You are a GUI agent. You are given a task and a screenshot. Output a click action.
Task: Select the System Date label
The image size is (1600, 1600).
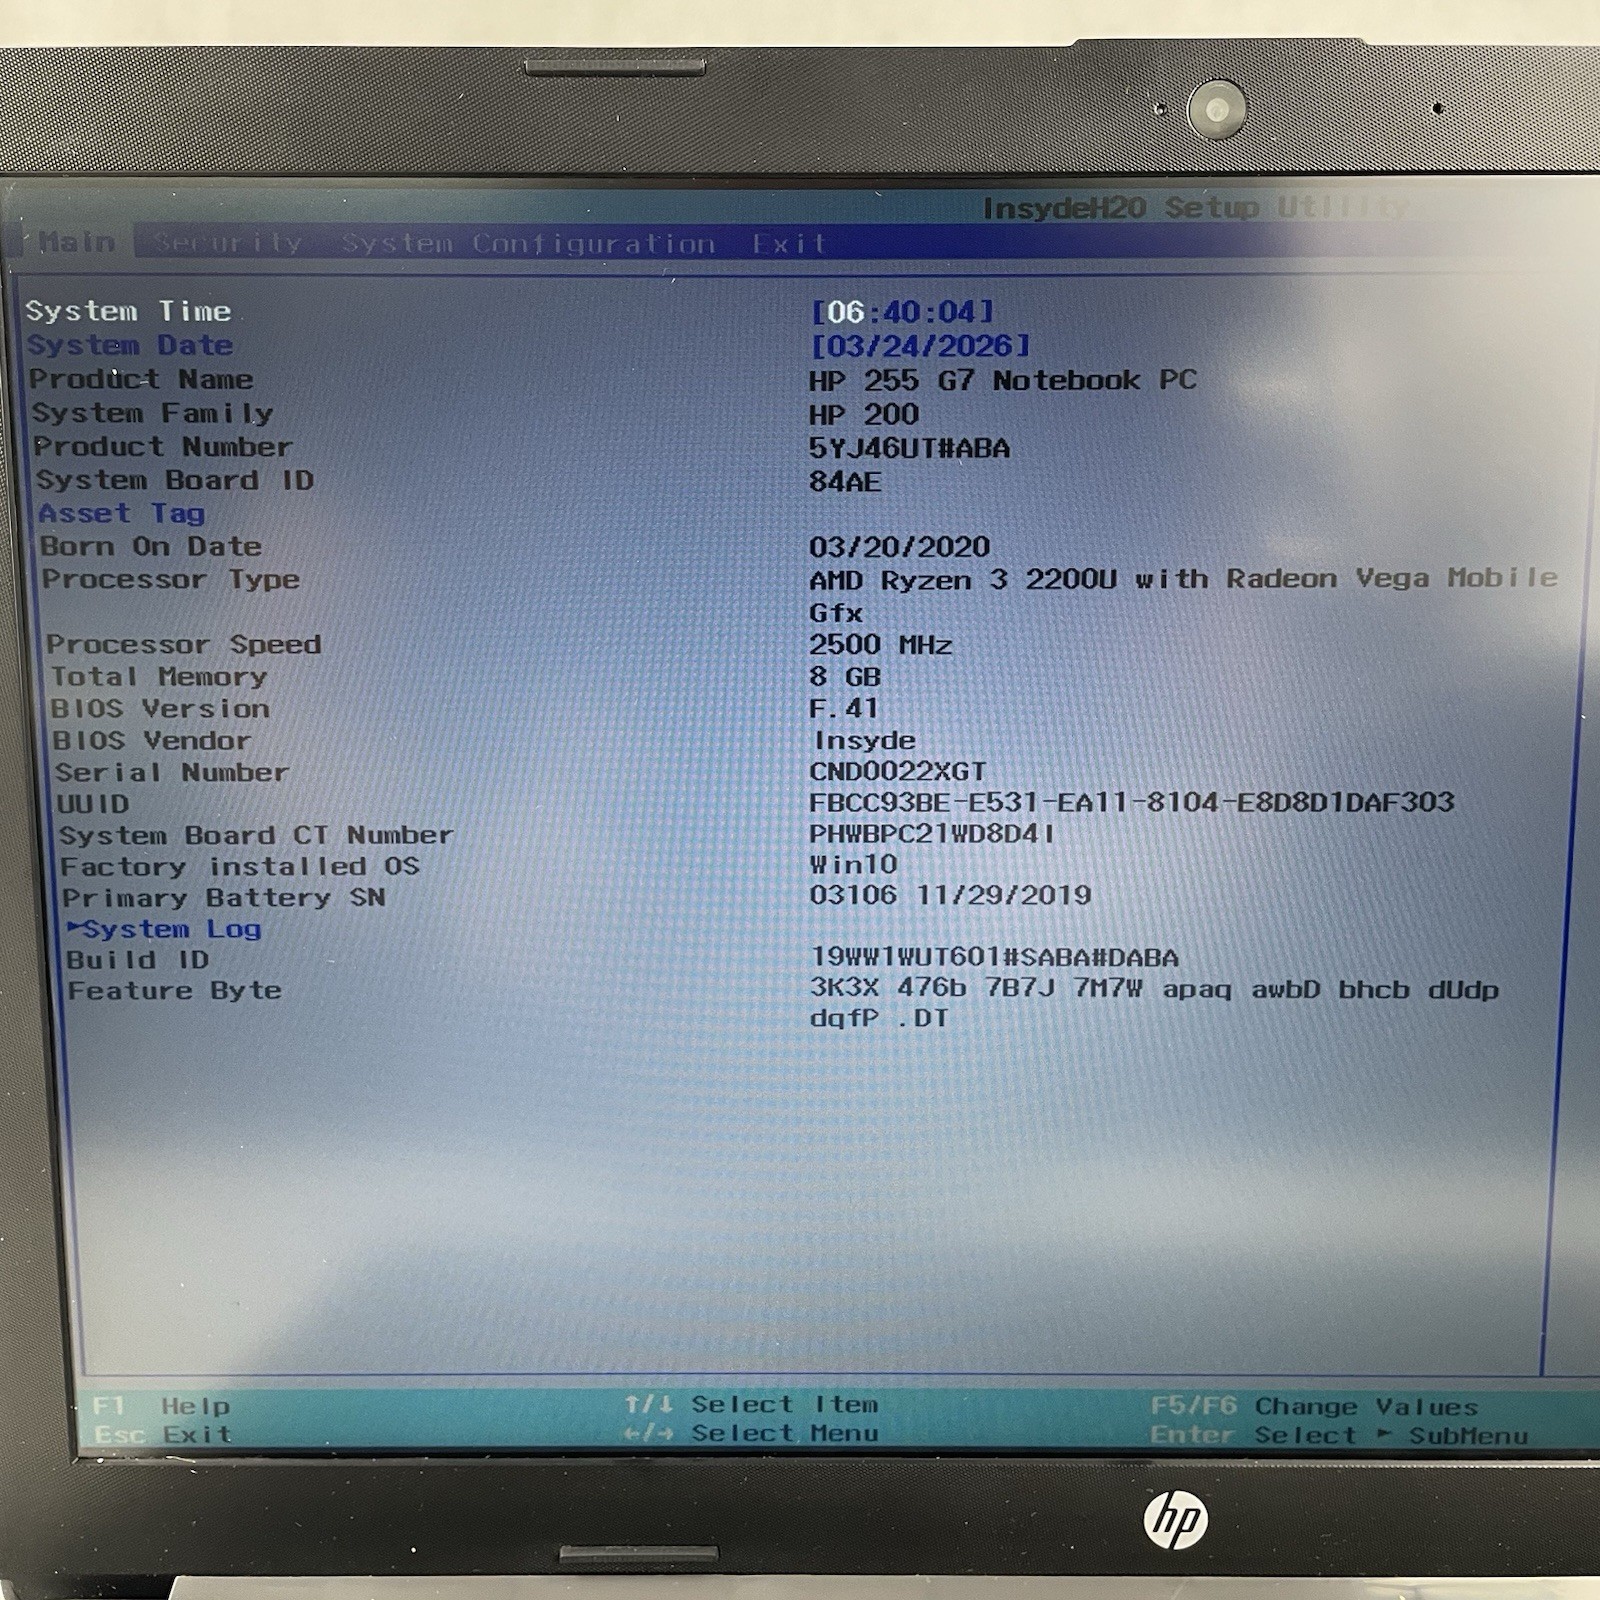coord(130,345)
